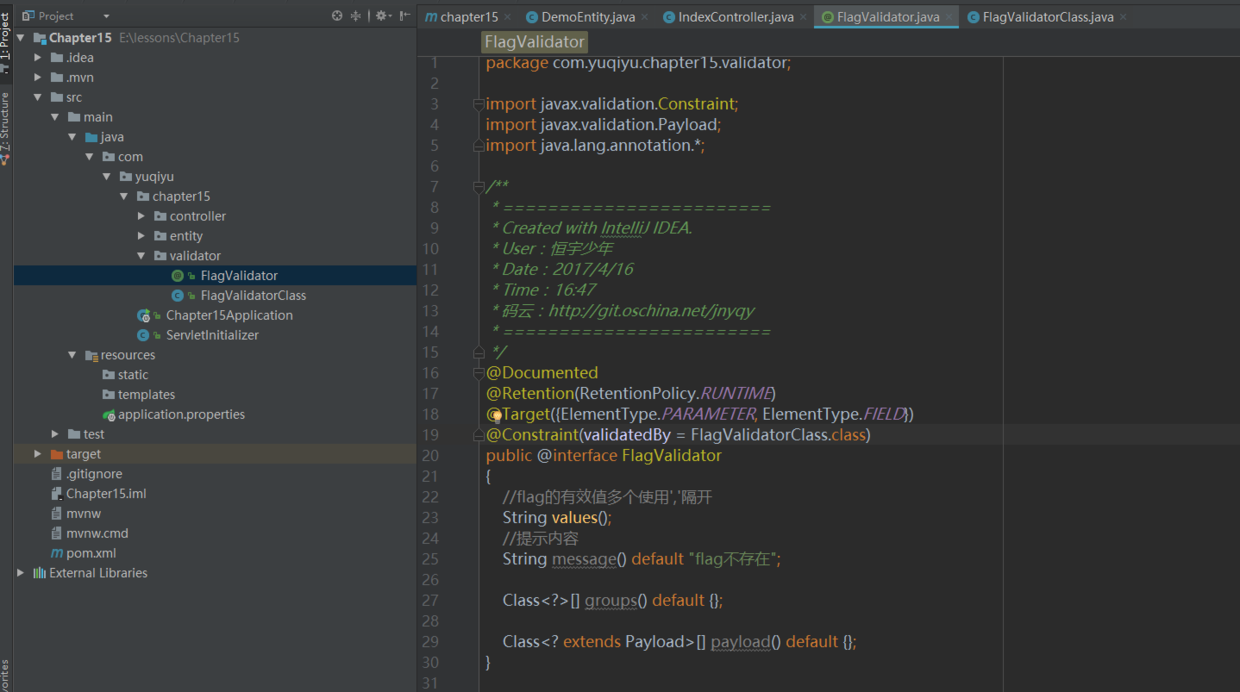This screenshot has width=1240, height=692.
Task: Click the pom.xml Maven file icon
Action: point(58,553)
